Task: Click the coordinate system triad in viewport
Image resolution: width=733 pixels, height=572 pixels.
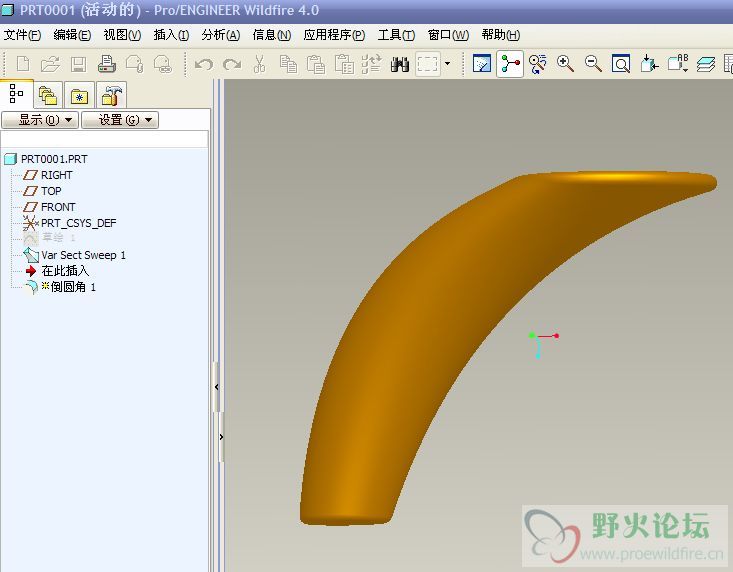Action: tap(543, 345)
